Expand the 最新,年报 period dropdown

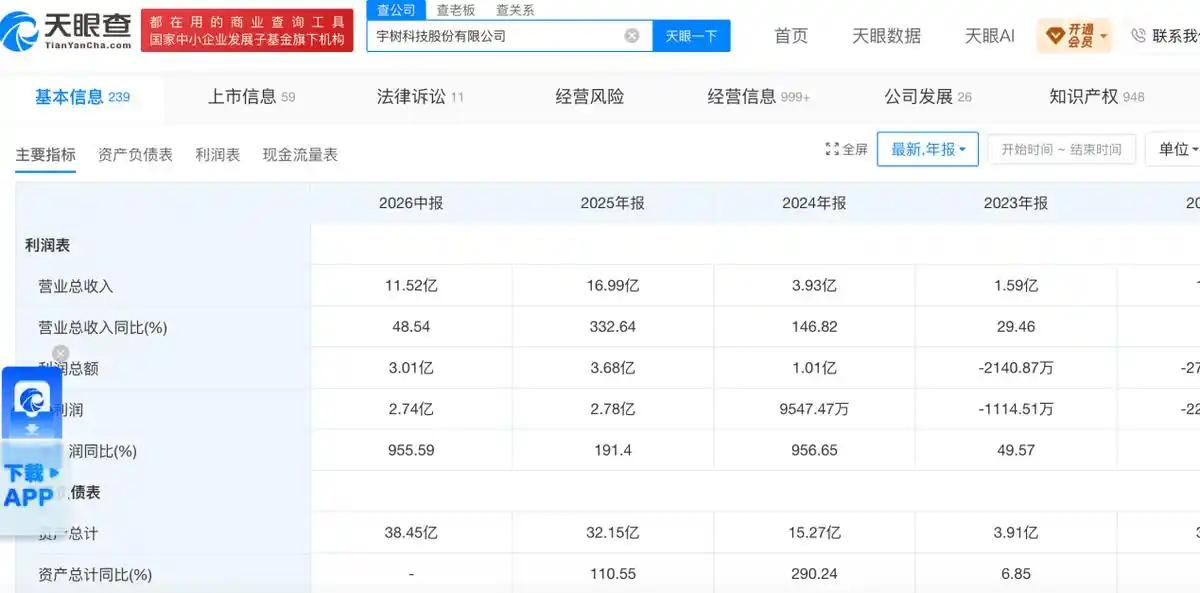click(928, 149)
